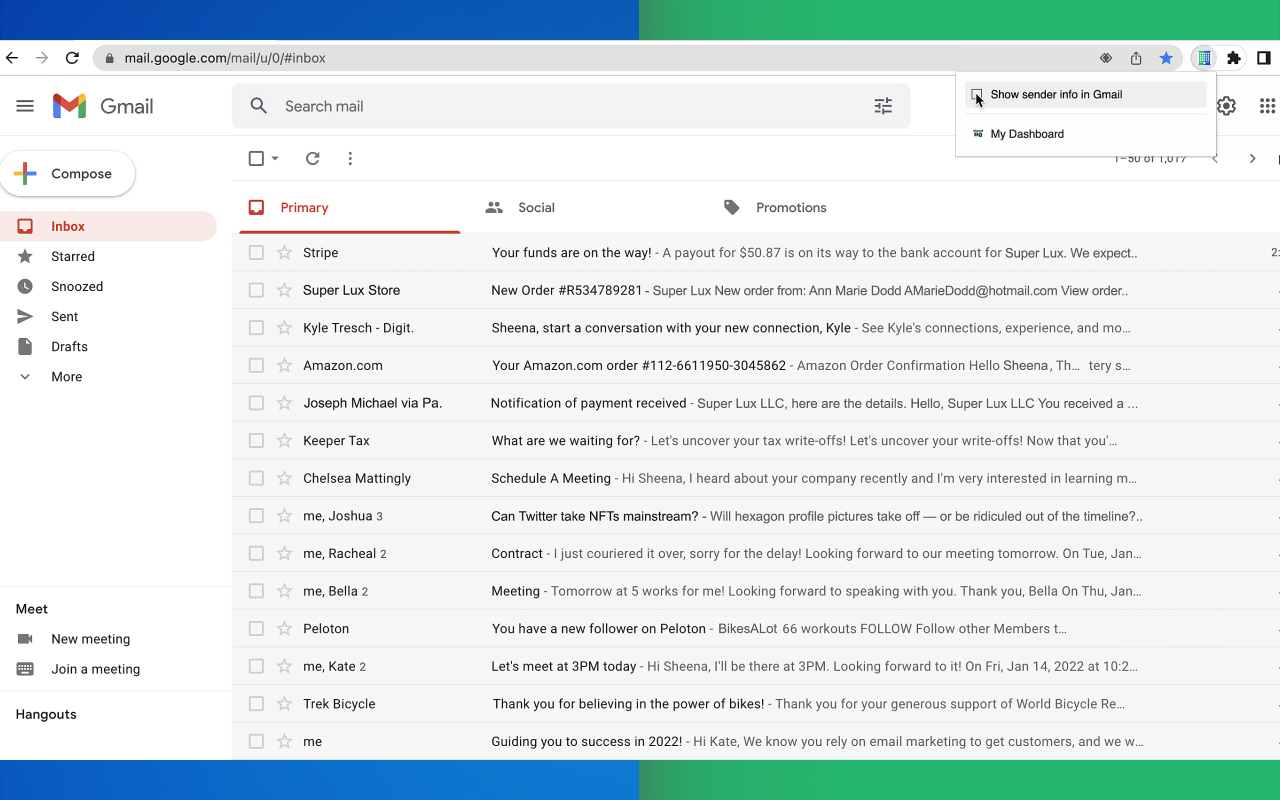Viewport: 1280px width, 800px height.
Task: Star the Stripe email
Action: click(x=284, y=253)
